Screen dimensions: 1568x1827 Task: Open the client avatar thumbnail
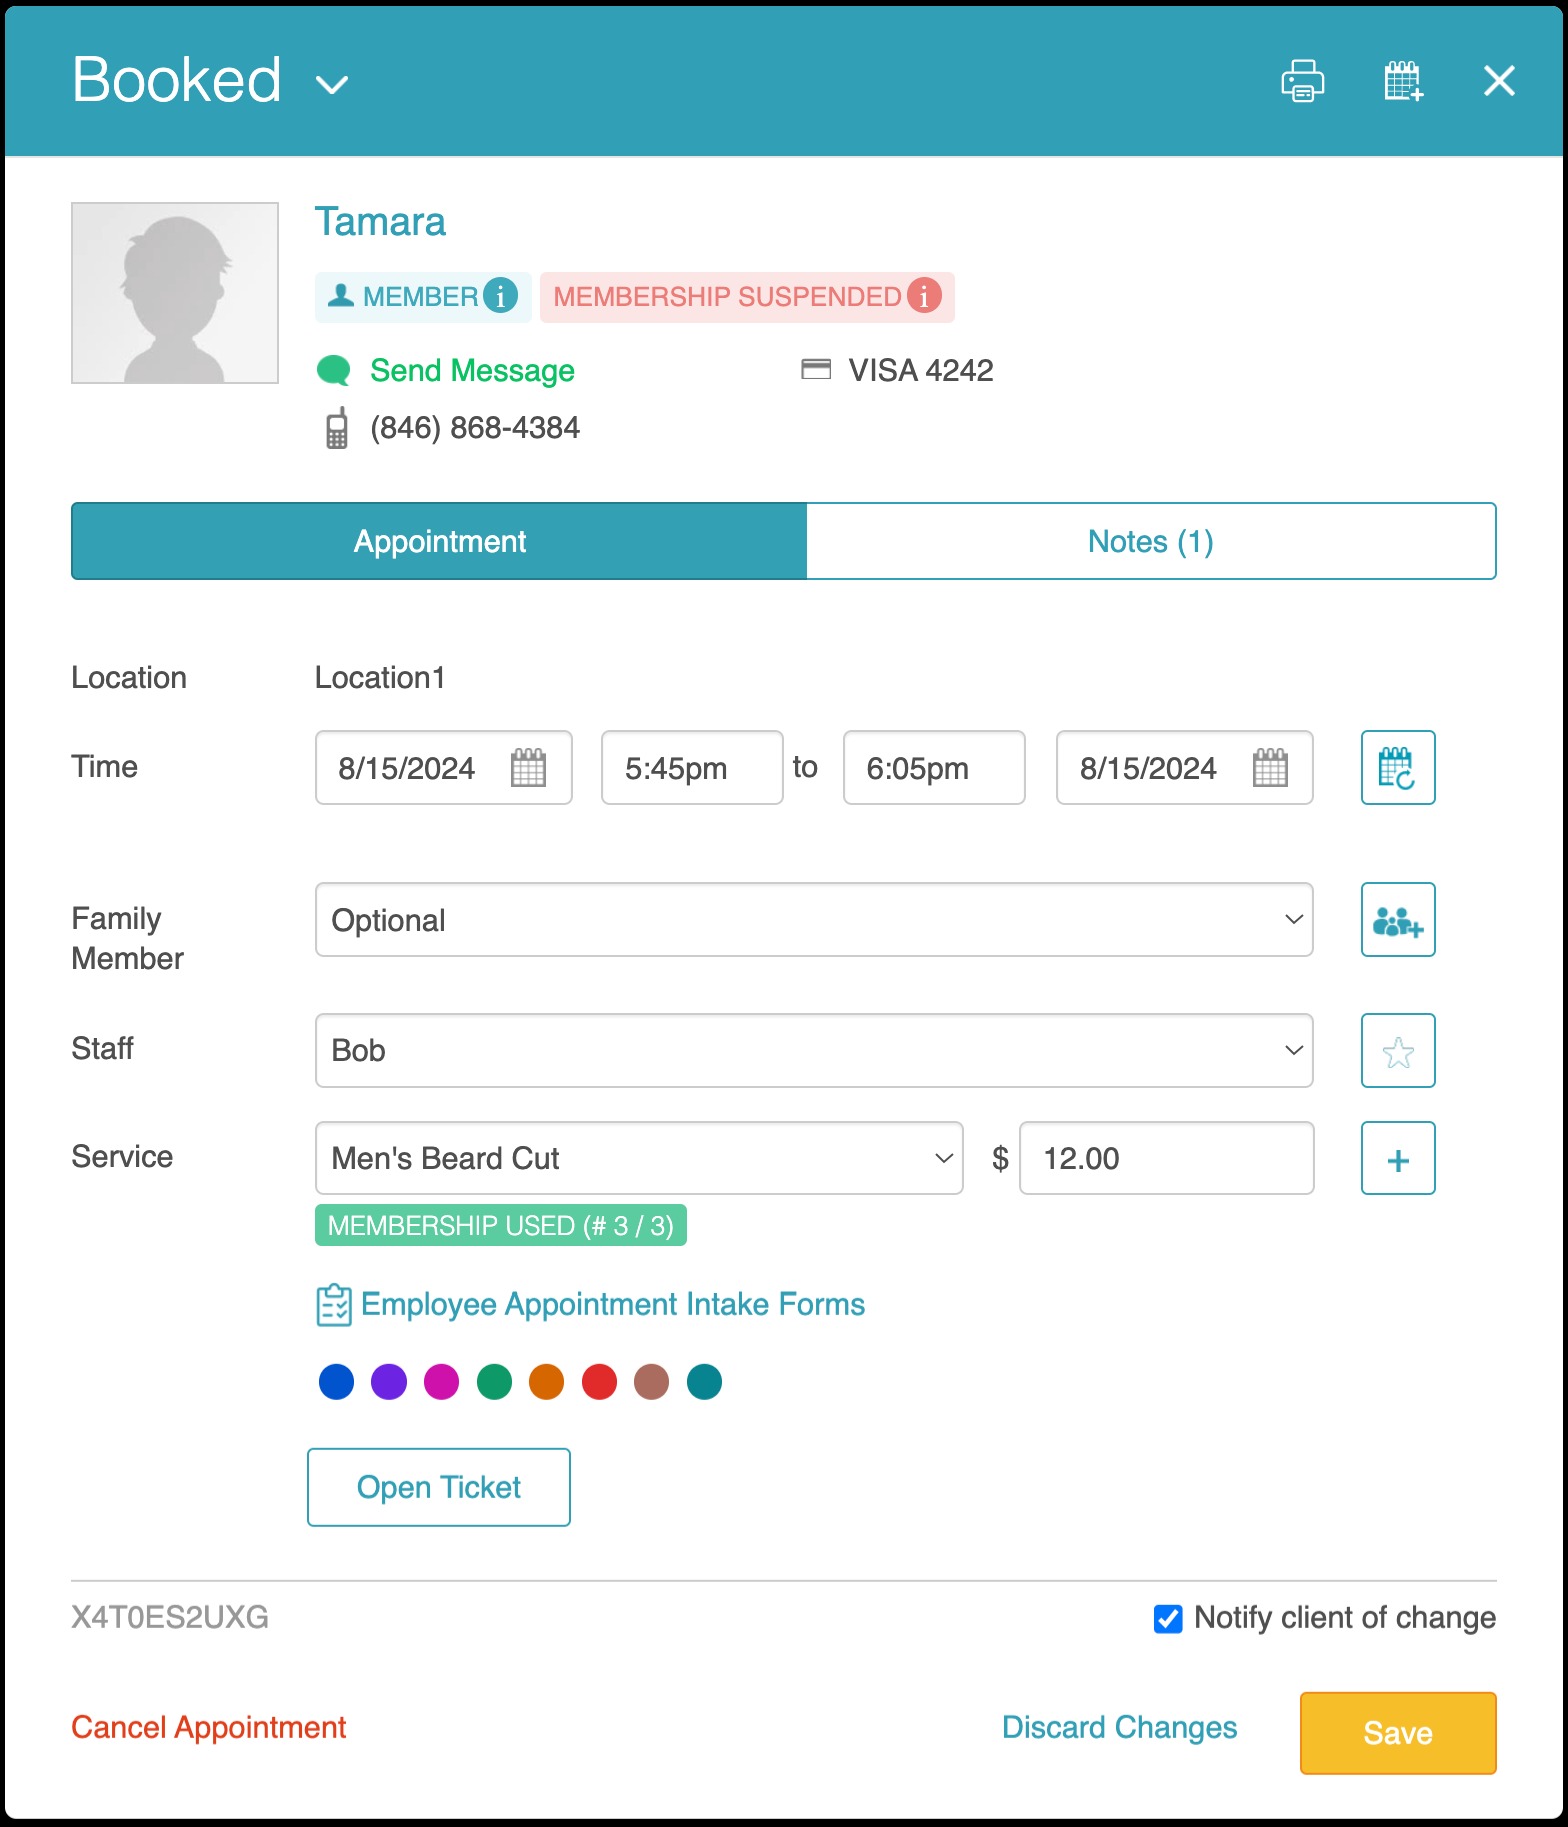click(175, 293)
